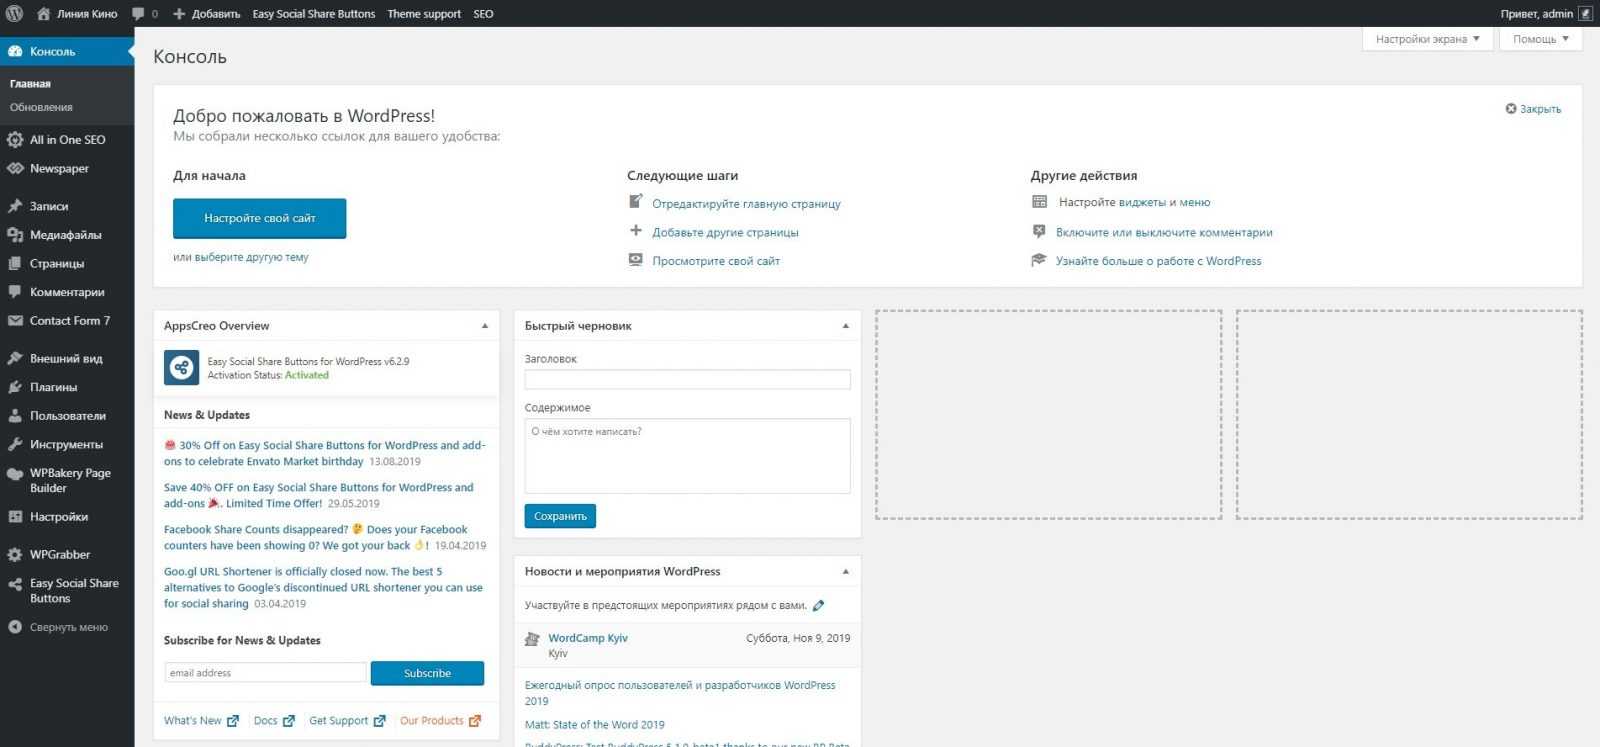Open the Настройки экрана dropdown
This screenshot has height=747, width=1600.
[1427, 39]
